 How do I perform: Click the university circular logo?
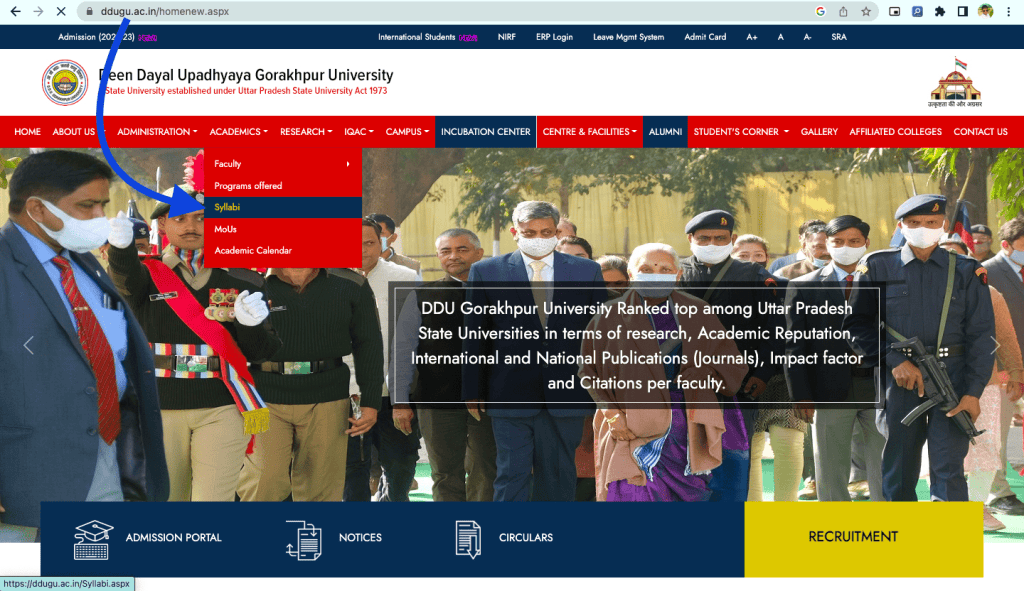pyautogui.click(x=65, y=82)
